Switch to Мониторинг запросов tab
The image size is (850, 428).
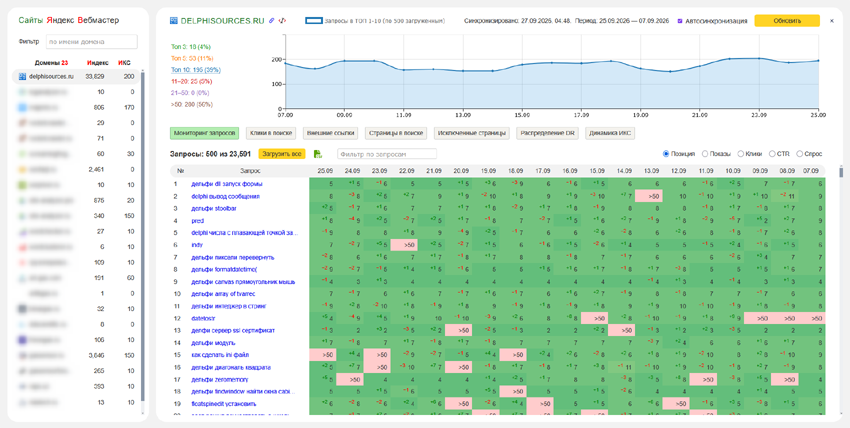coord(204,133)
